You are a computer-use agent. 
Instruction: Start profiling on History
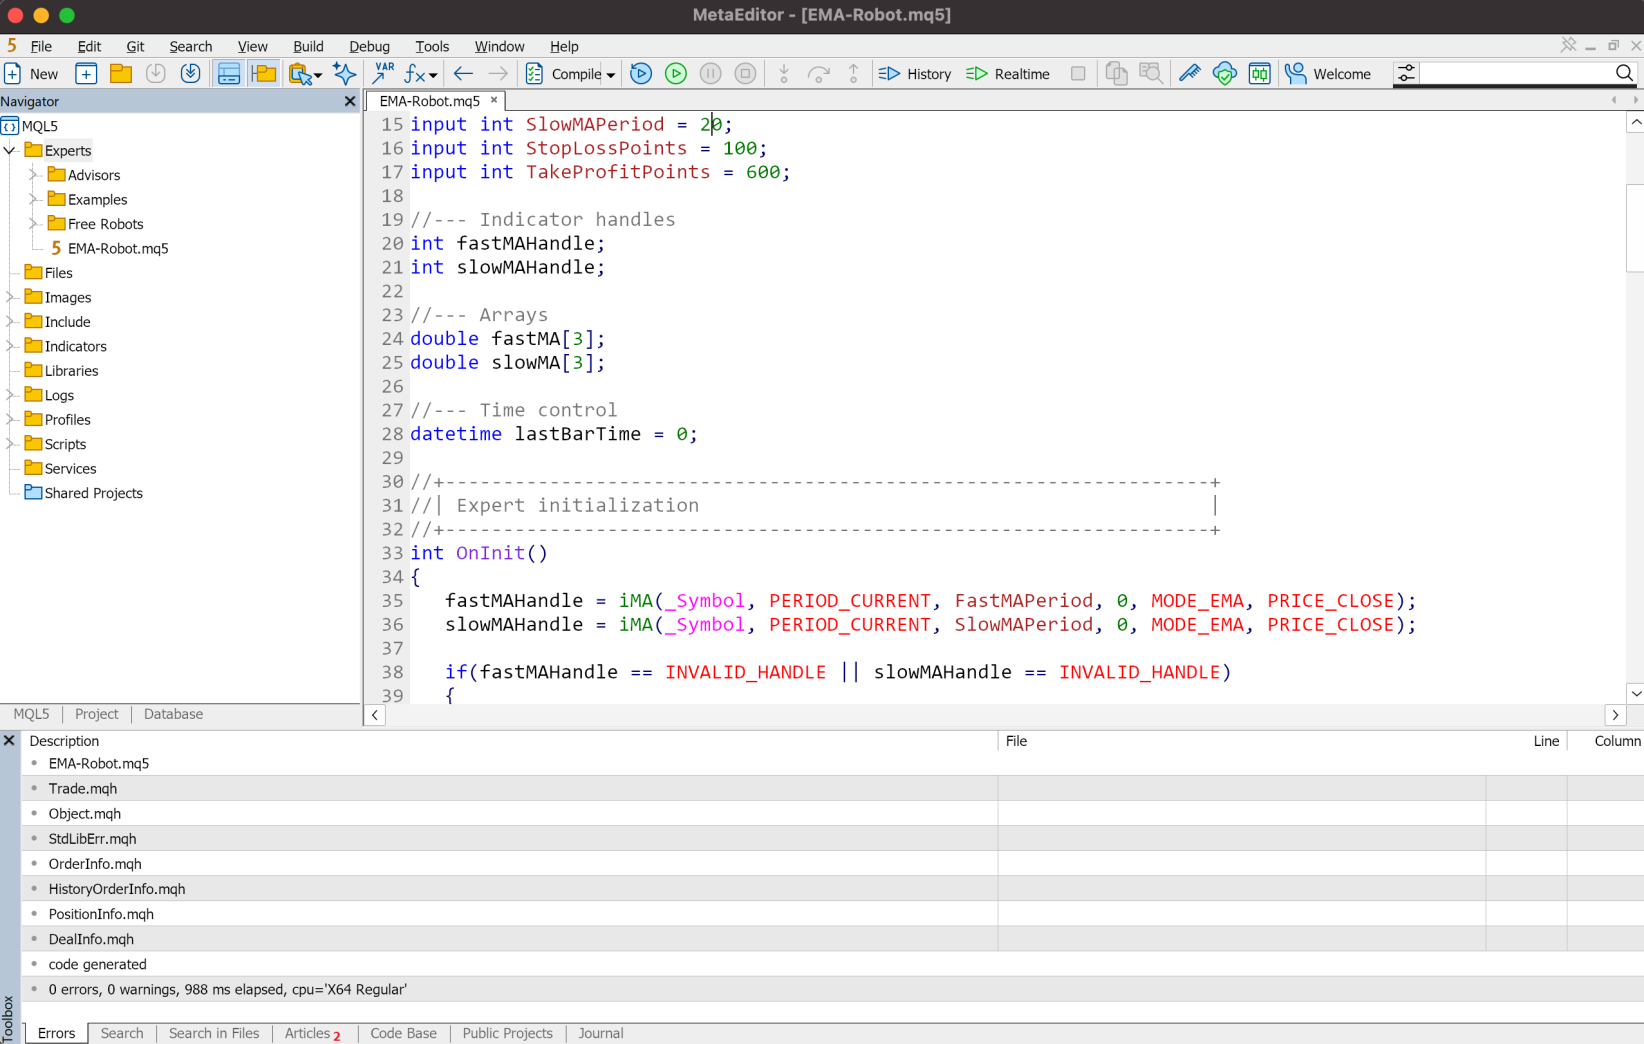click(915, 74)
